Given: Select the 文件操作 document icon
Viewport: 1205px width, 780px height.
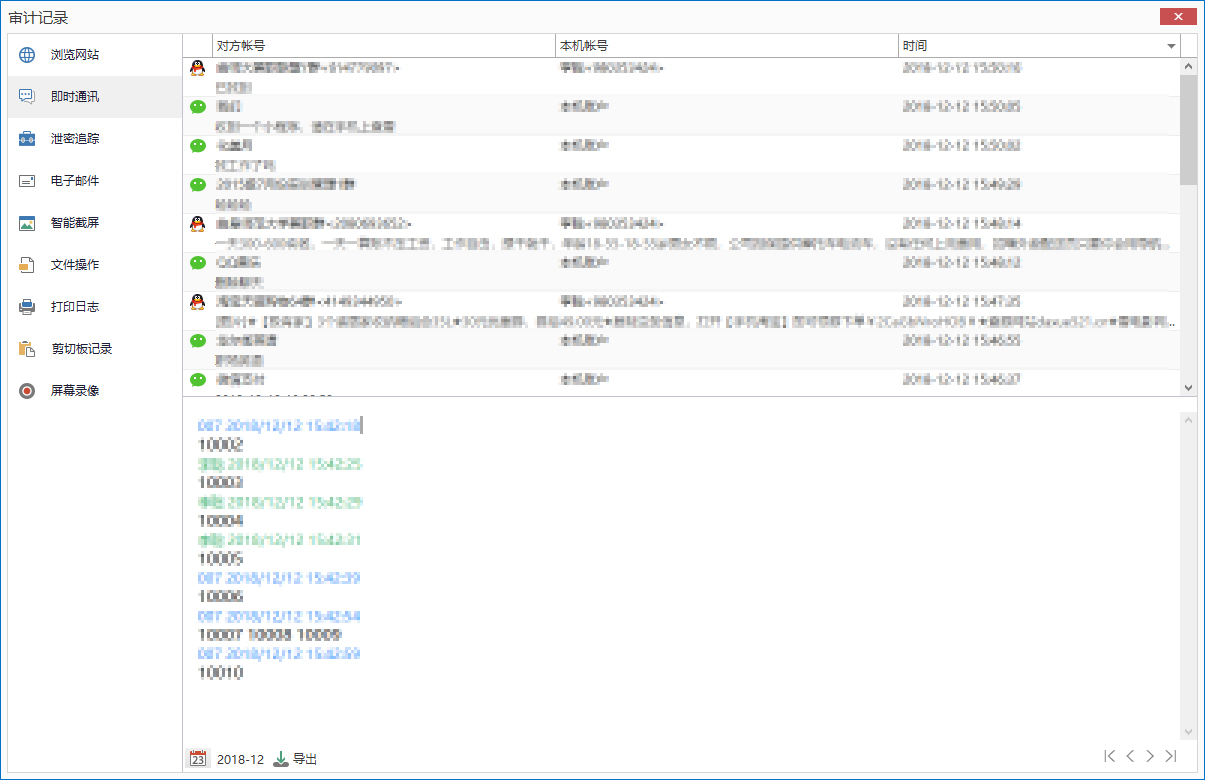Looking at the screenshot, I should click(x=27, y=265).
